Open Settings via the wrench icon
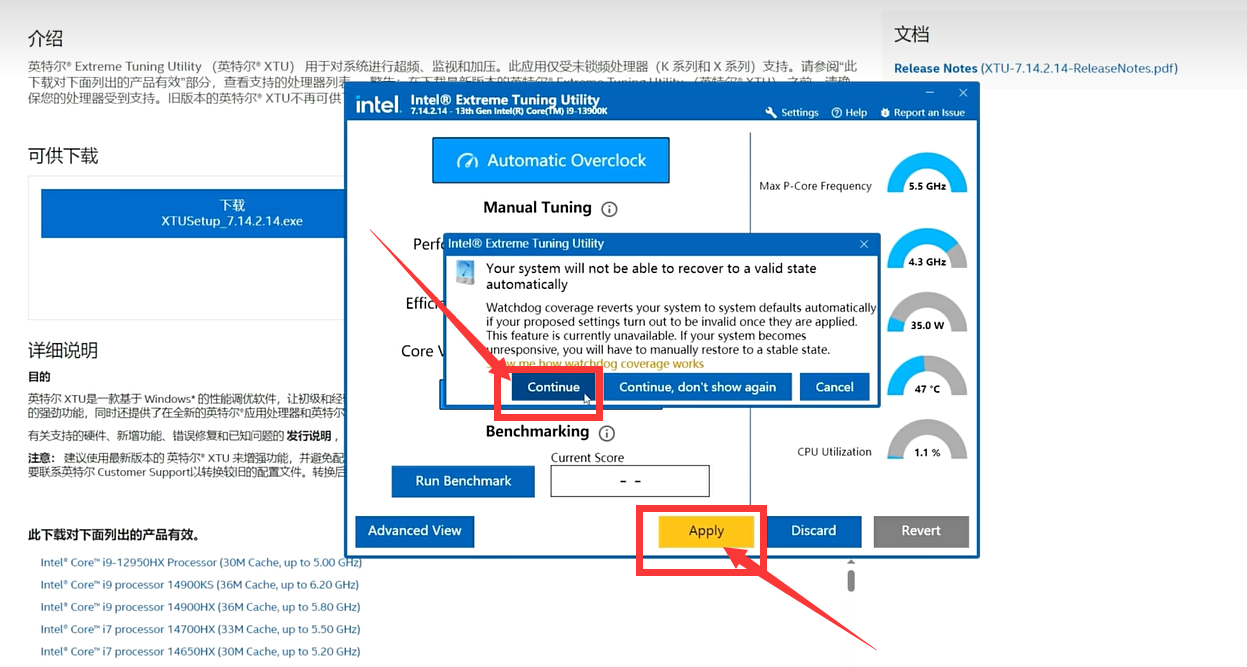 [x=771, y=113]
